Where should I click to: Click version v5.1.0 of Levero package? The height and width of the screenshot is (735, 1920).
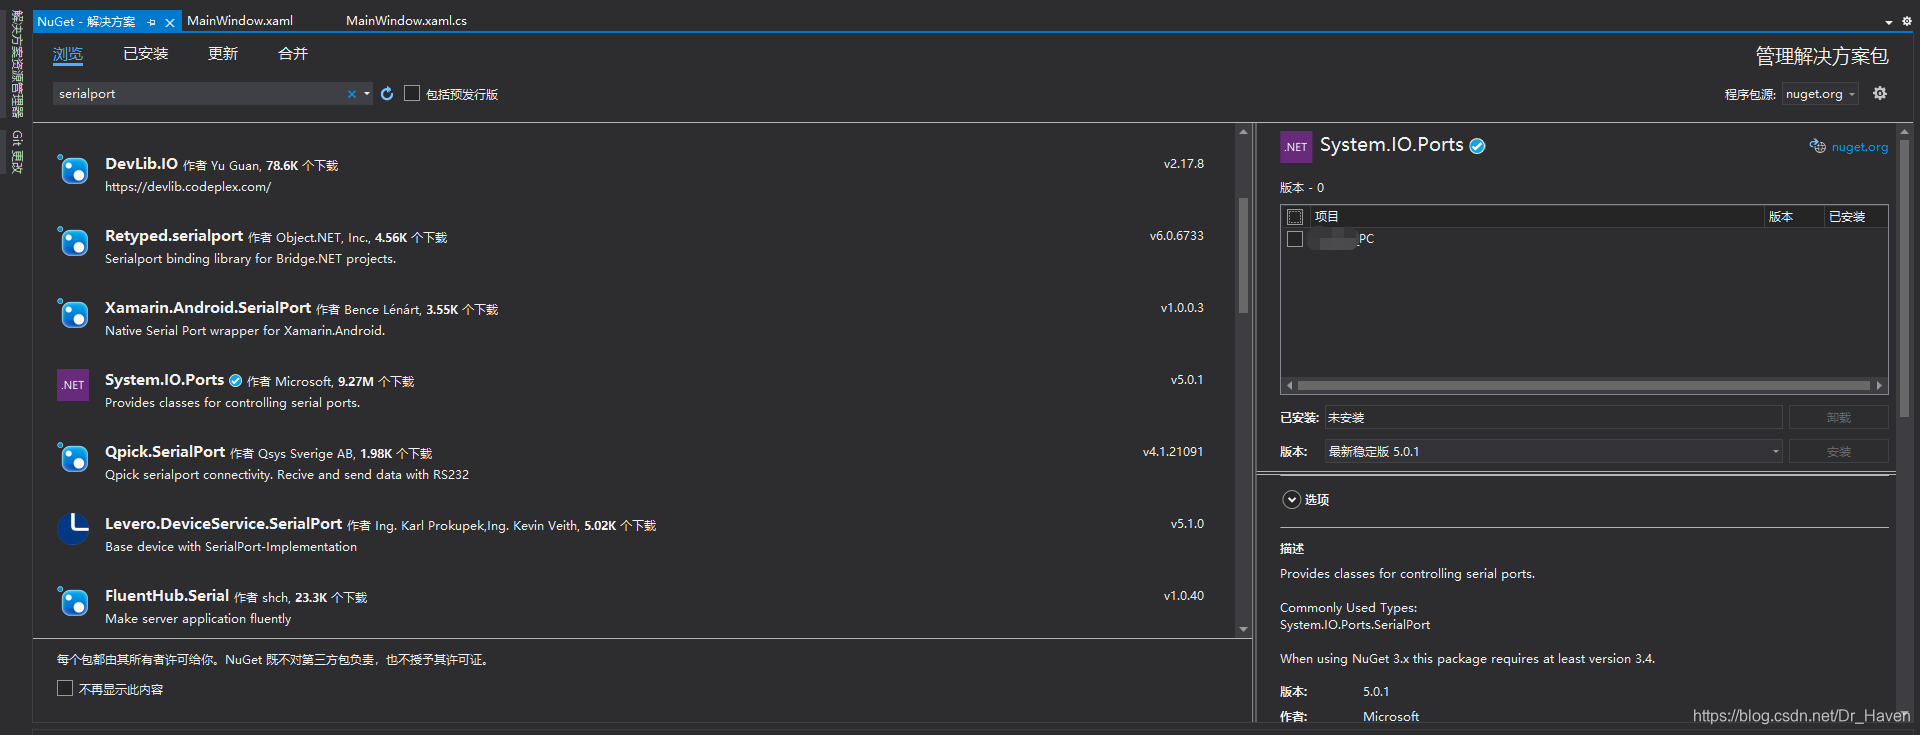(x=1187, y=524)
